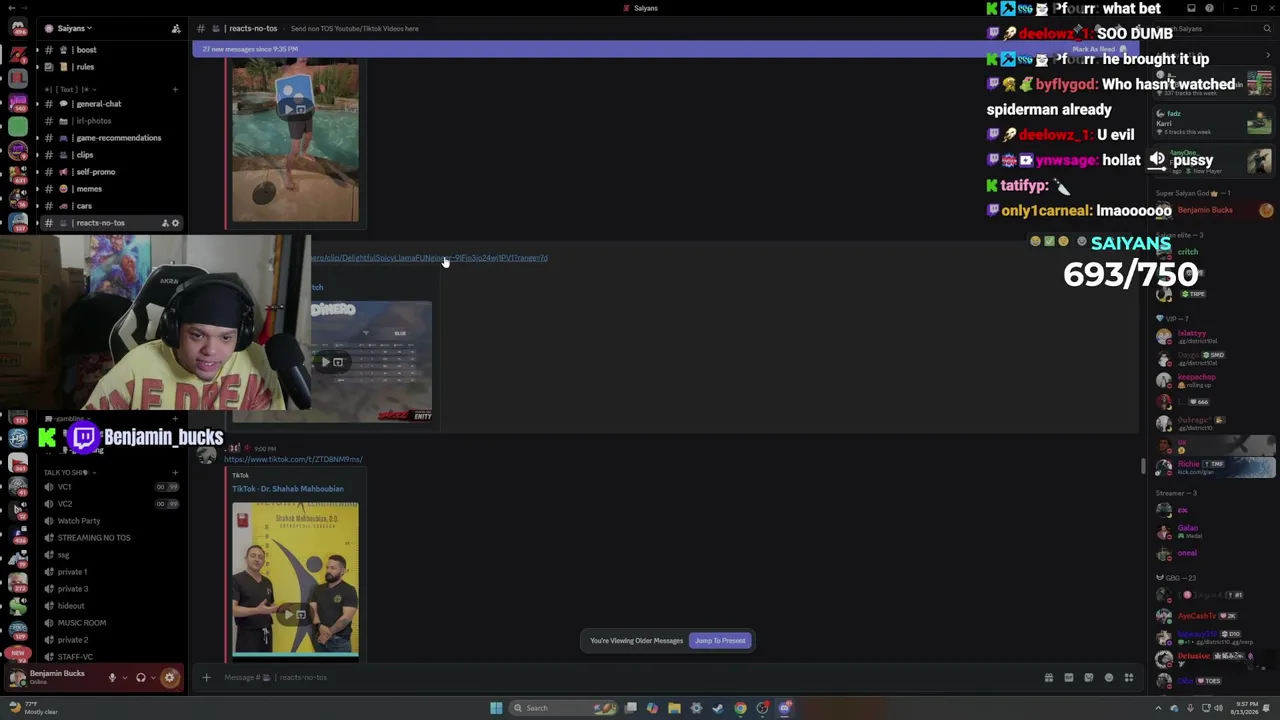The image size is (1280, 720).
Task: Open File Explorer from the taskbar
Action: click(x=674, y=708)
